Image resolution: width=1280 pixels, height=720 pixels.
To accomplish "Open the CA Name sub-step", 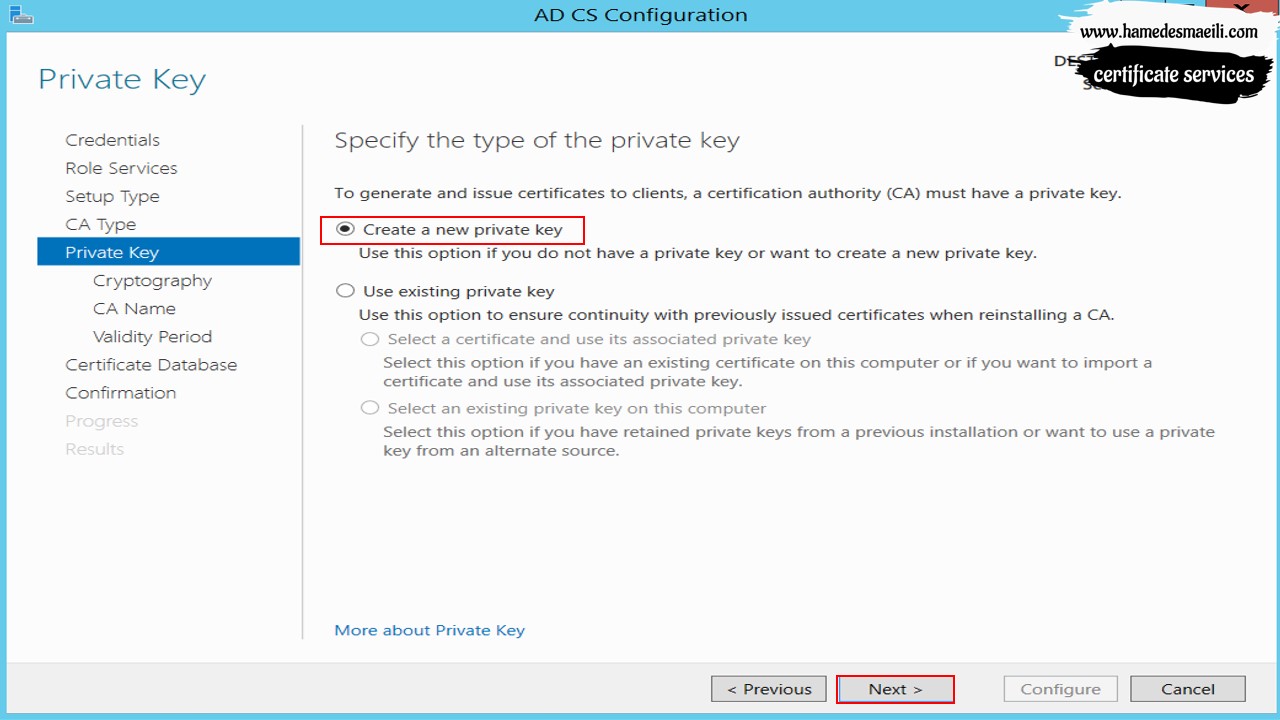I will point(134,309).
